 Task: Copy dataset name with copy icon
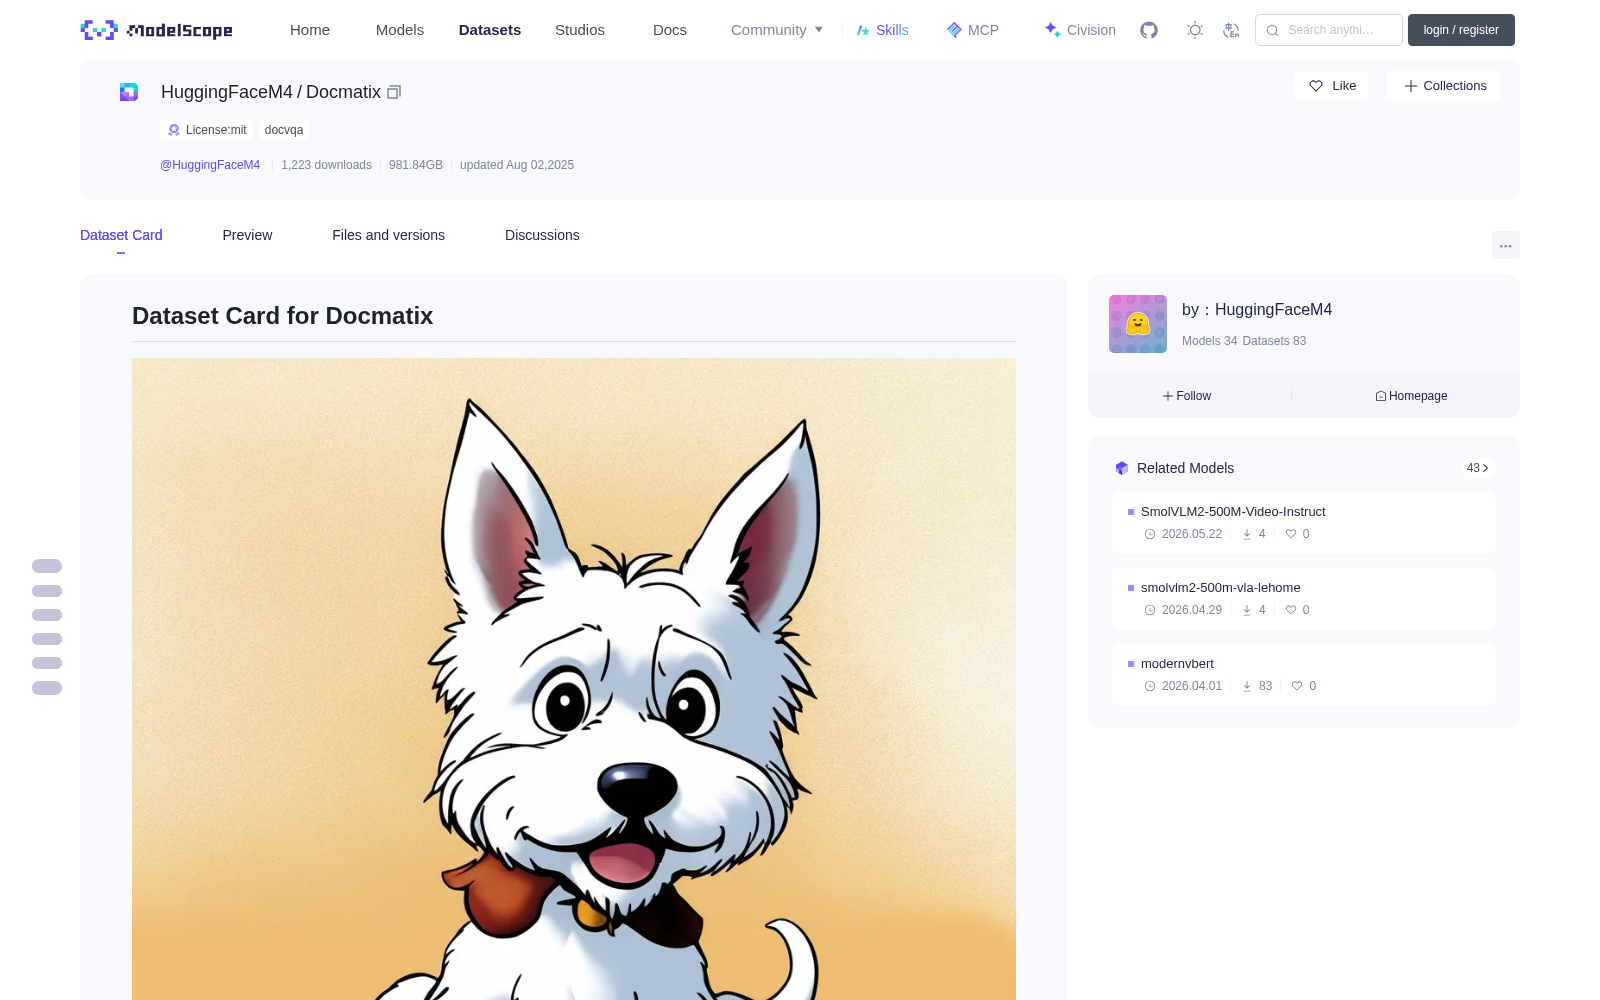point(394,92)
